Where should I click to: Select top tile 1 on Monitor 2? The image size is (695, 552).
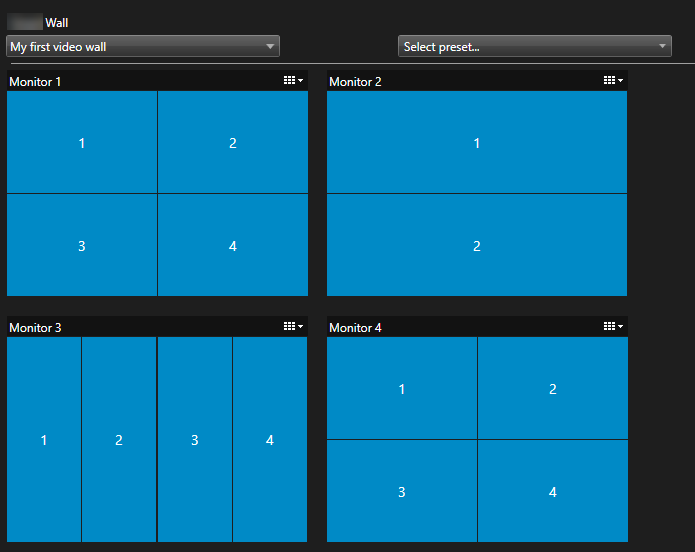477,143
